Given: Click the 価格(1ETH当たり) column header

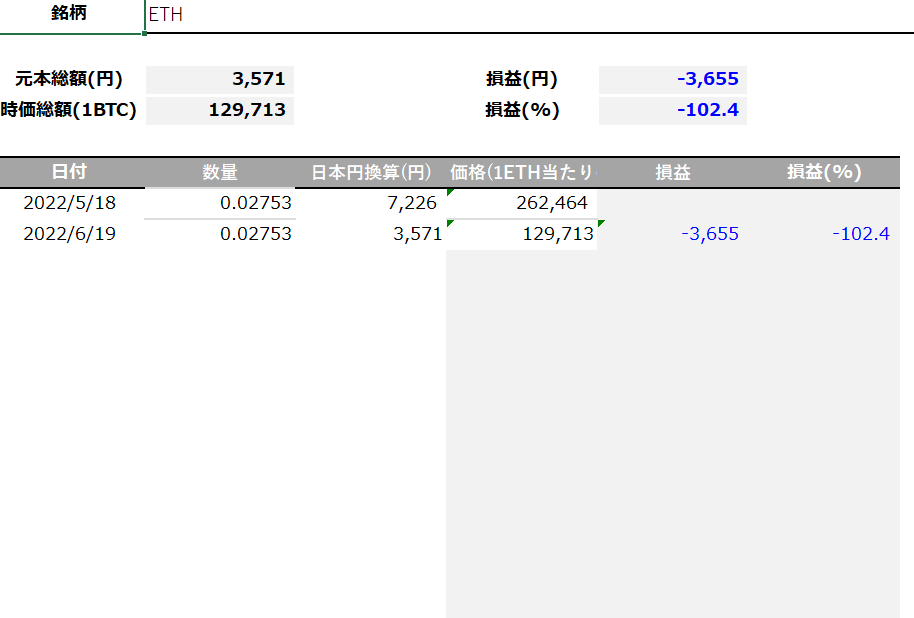Looking at the screenshot, I should click(521, 172).
